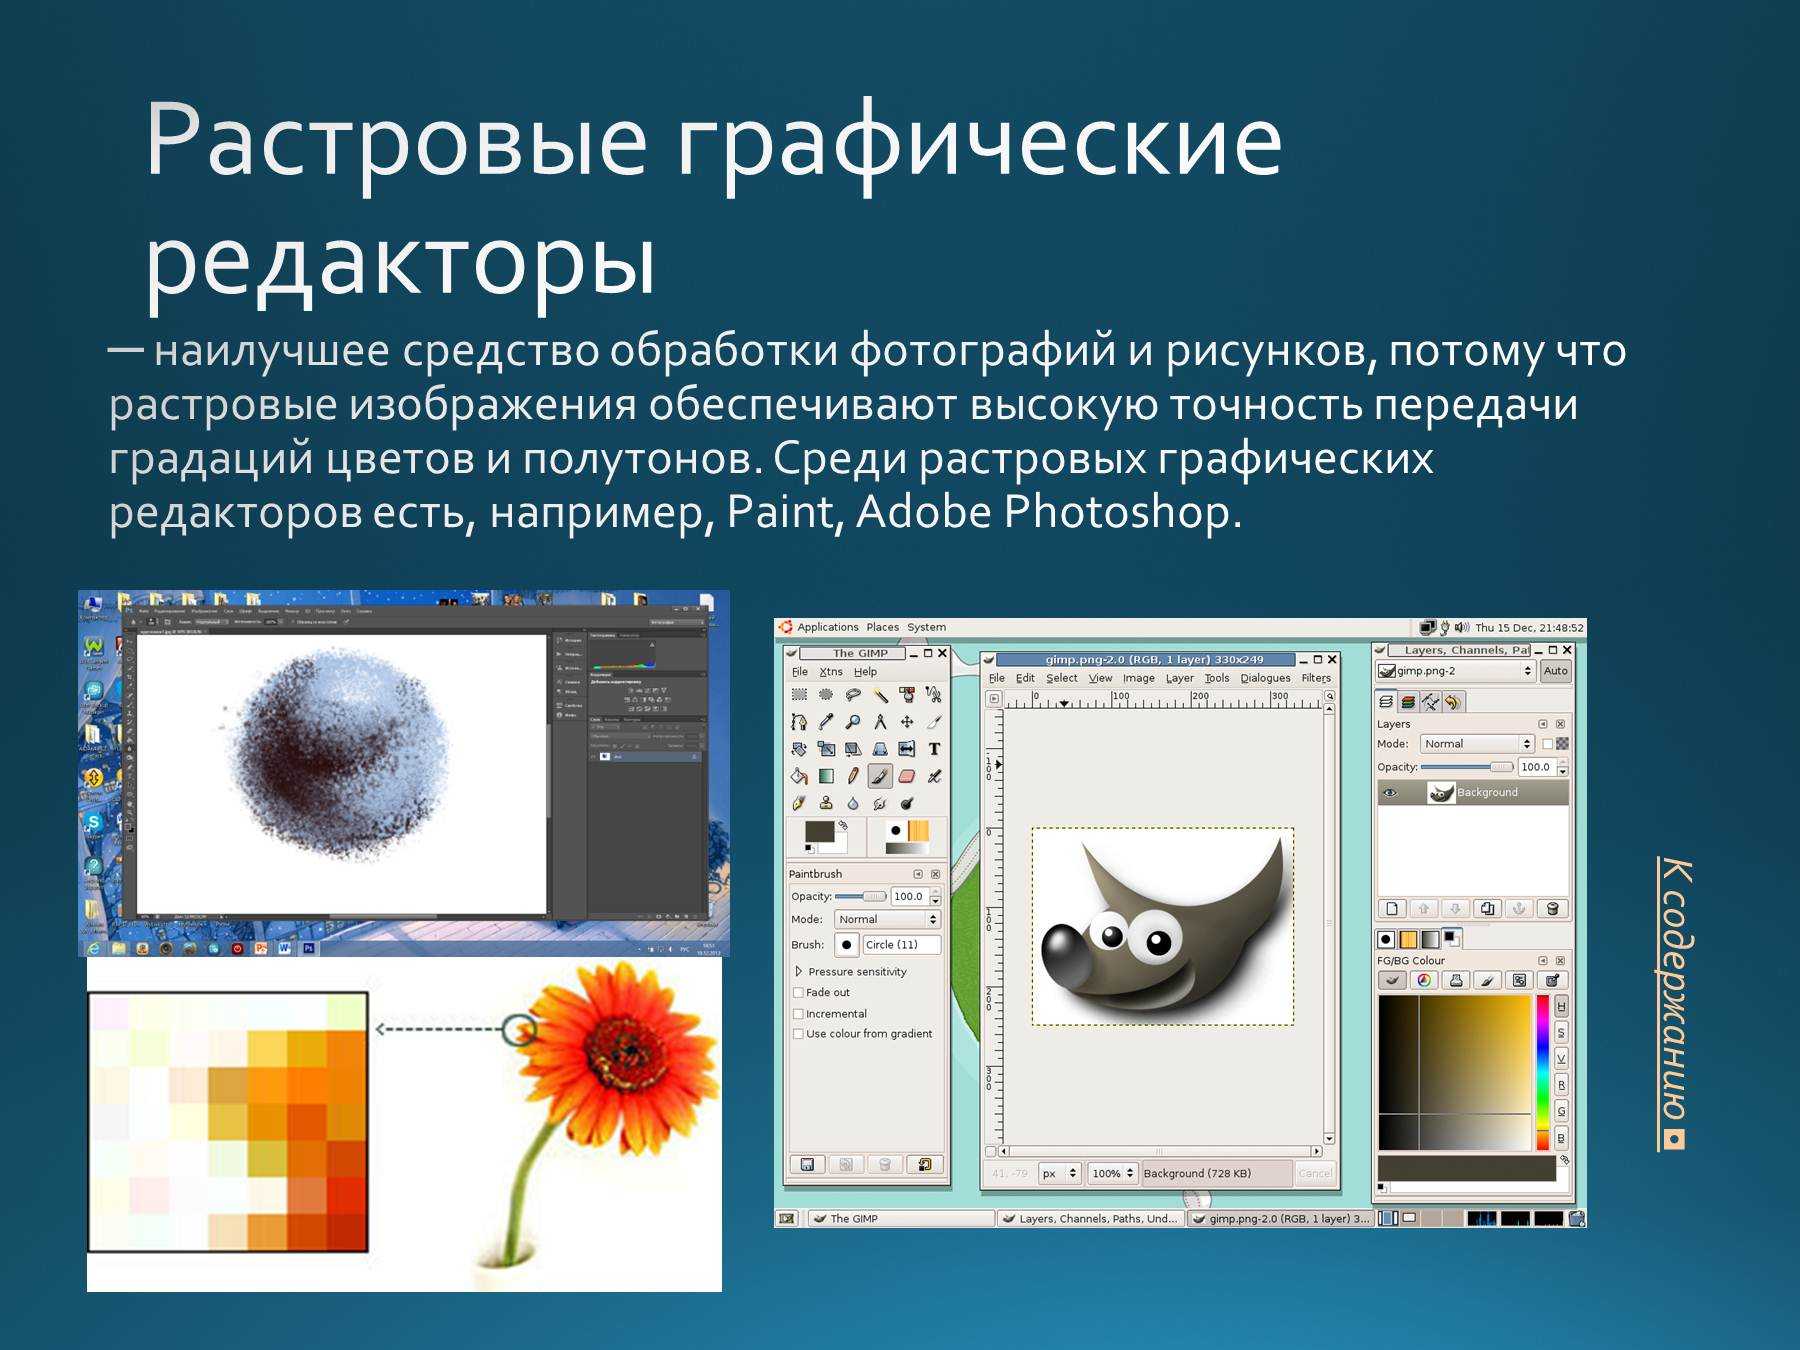Select the Free Select lasso tool

853,695
